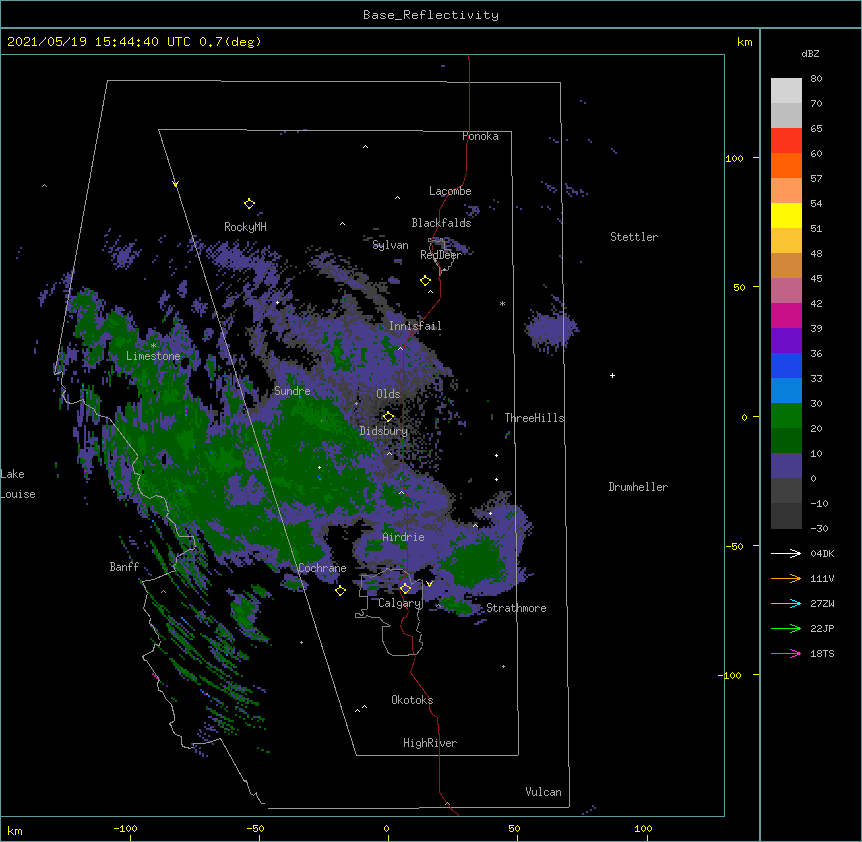
Task: Click the white plus marker between Stettler and Drumheller
Action: click(x=612, y=375)
